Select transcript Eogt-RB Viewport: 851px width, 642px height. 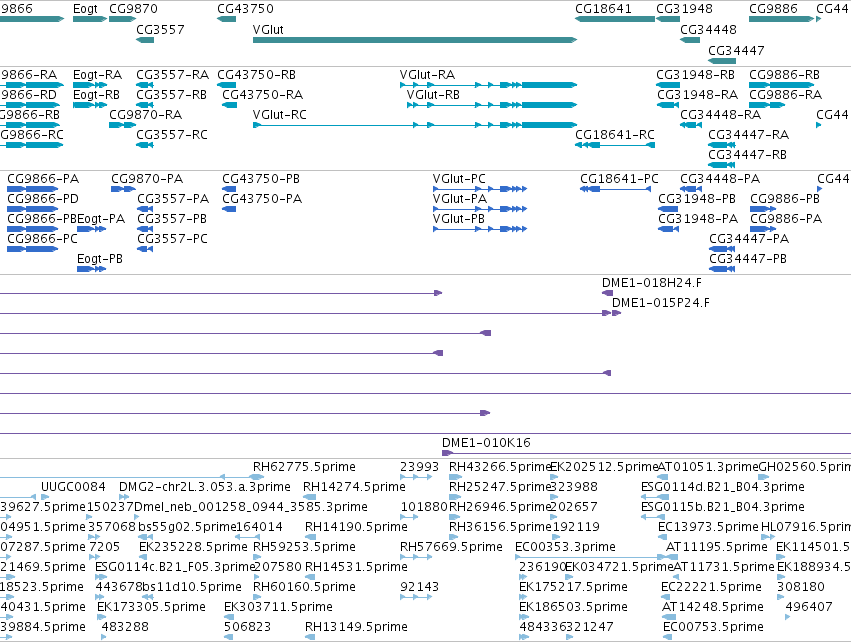90,105
